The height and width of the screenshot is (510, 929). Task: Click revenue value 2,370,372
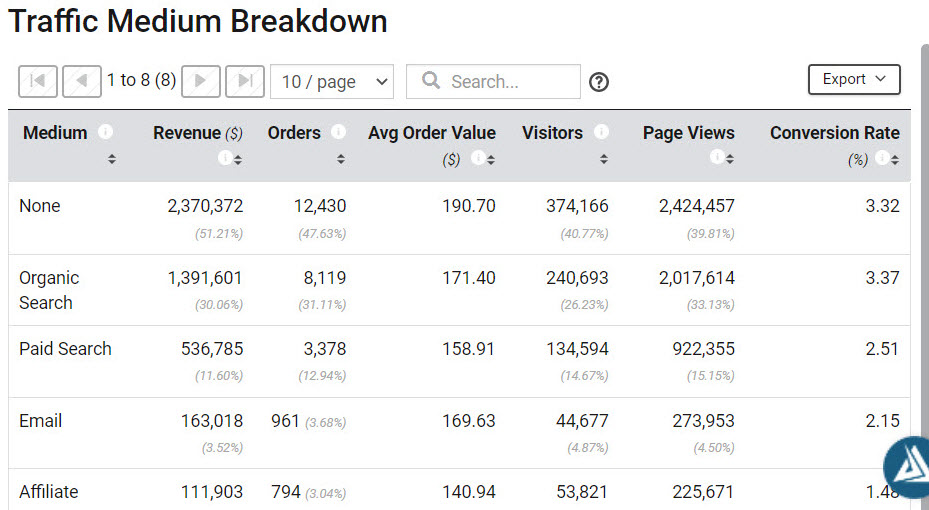pos(205,206)
